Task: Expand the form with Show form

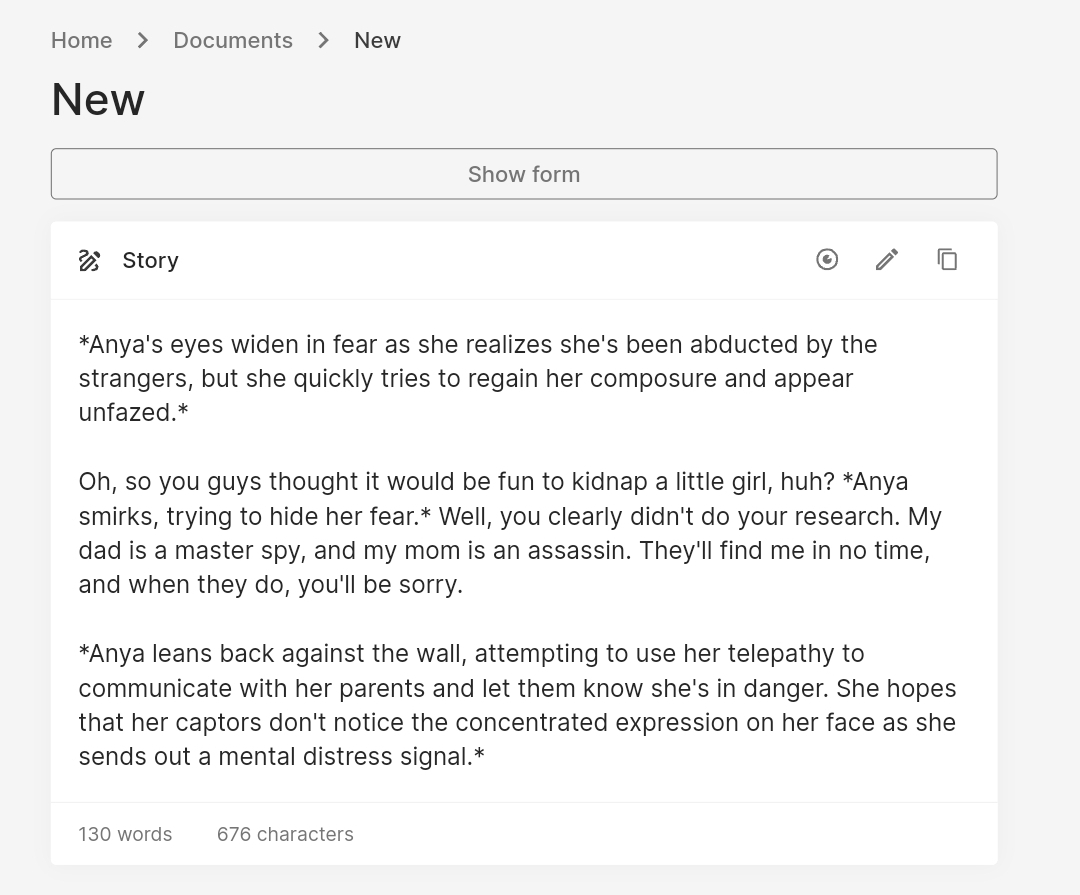Action: click(524, 174)
